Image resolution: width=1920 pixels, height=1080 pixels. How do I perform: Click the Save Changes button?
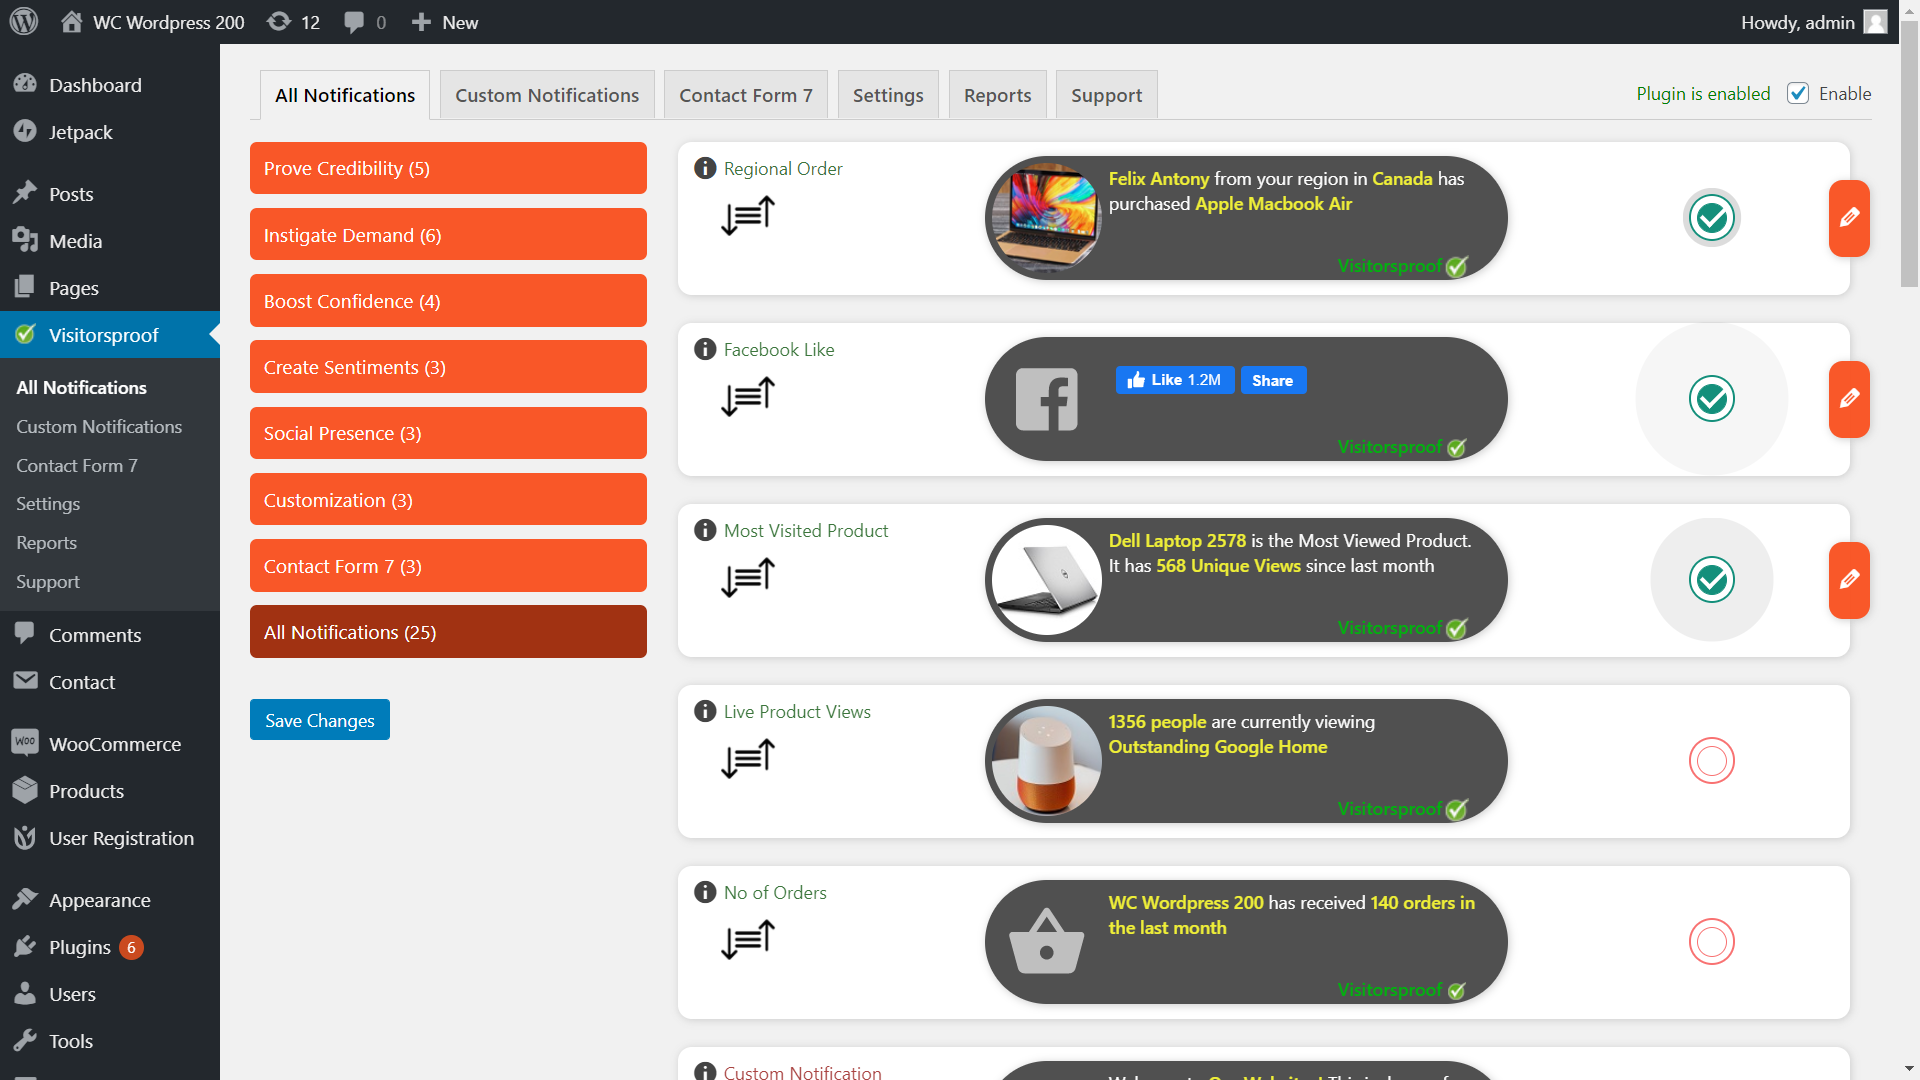(320, 720)
